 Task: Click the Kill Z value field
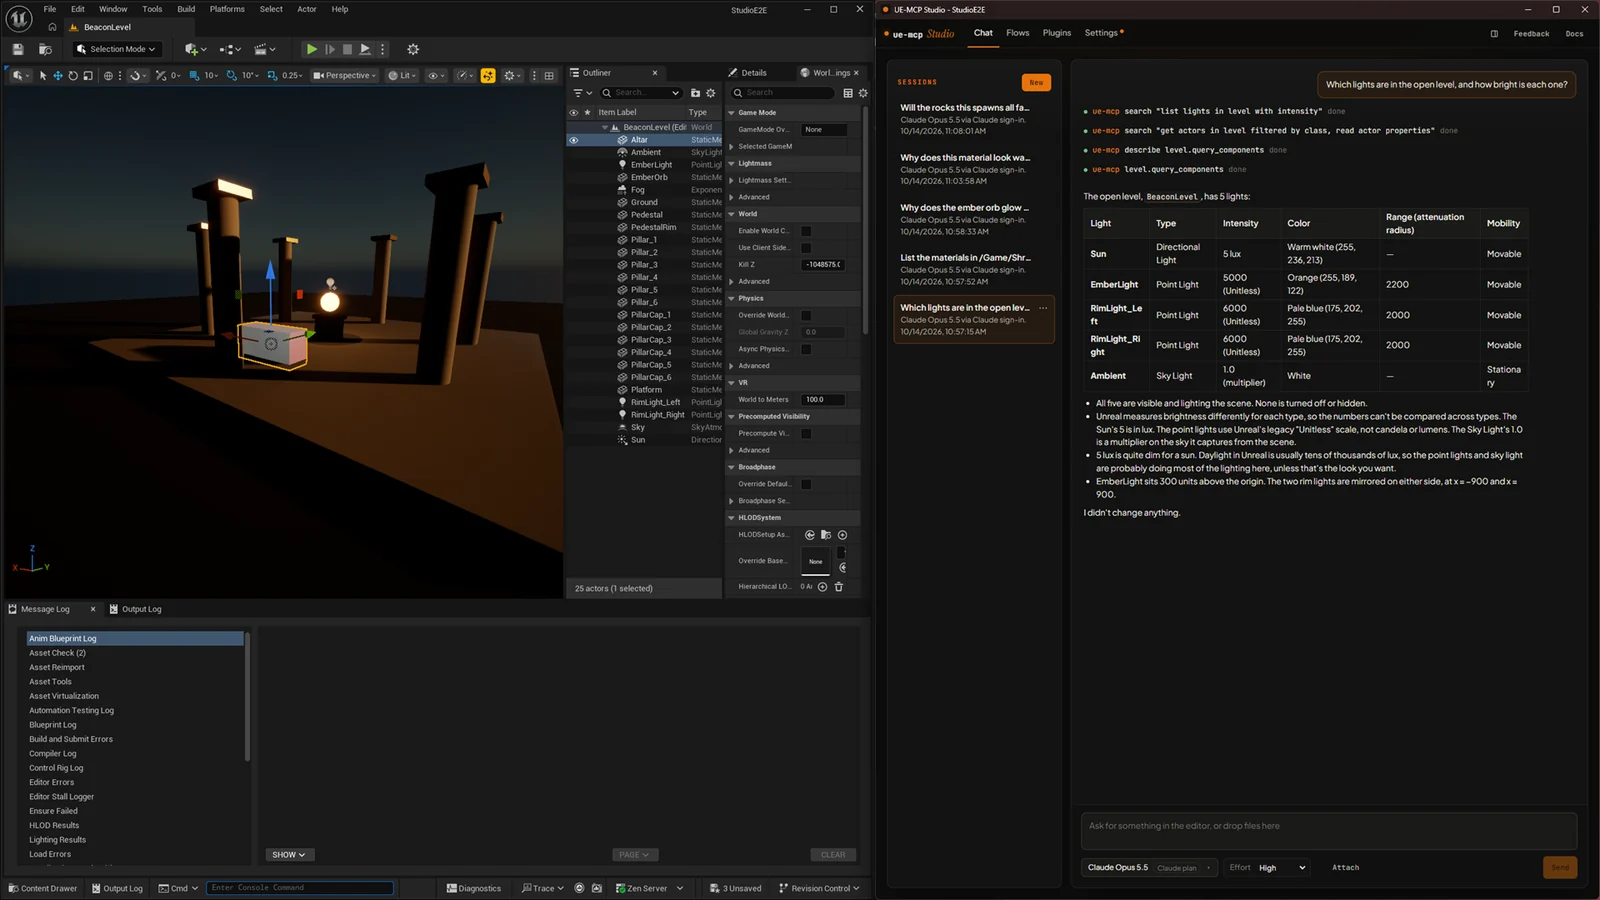click(824, 265)
